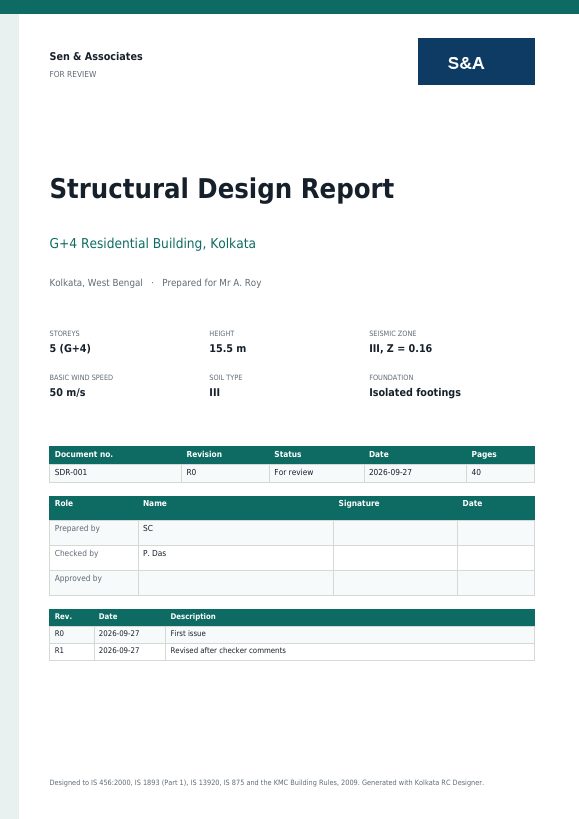
Task: Click the date cell in the R0 revision row
Action: tap(130, 634)
